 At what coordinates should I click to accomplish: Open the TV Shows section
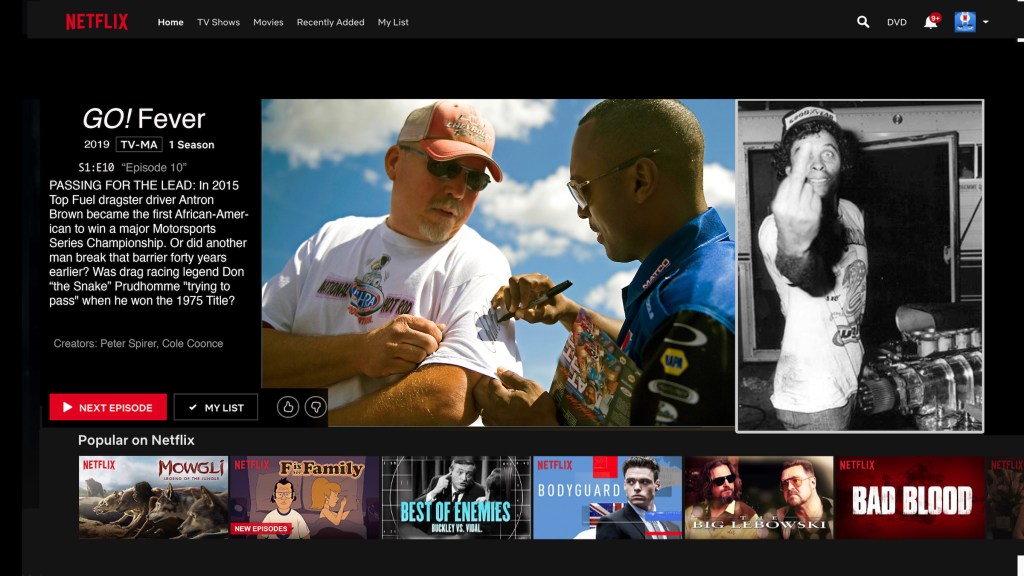point(218,22)
